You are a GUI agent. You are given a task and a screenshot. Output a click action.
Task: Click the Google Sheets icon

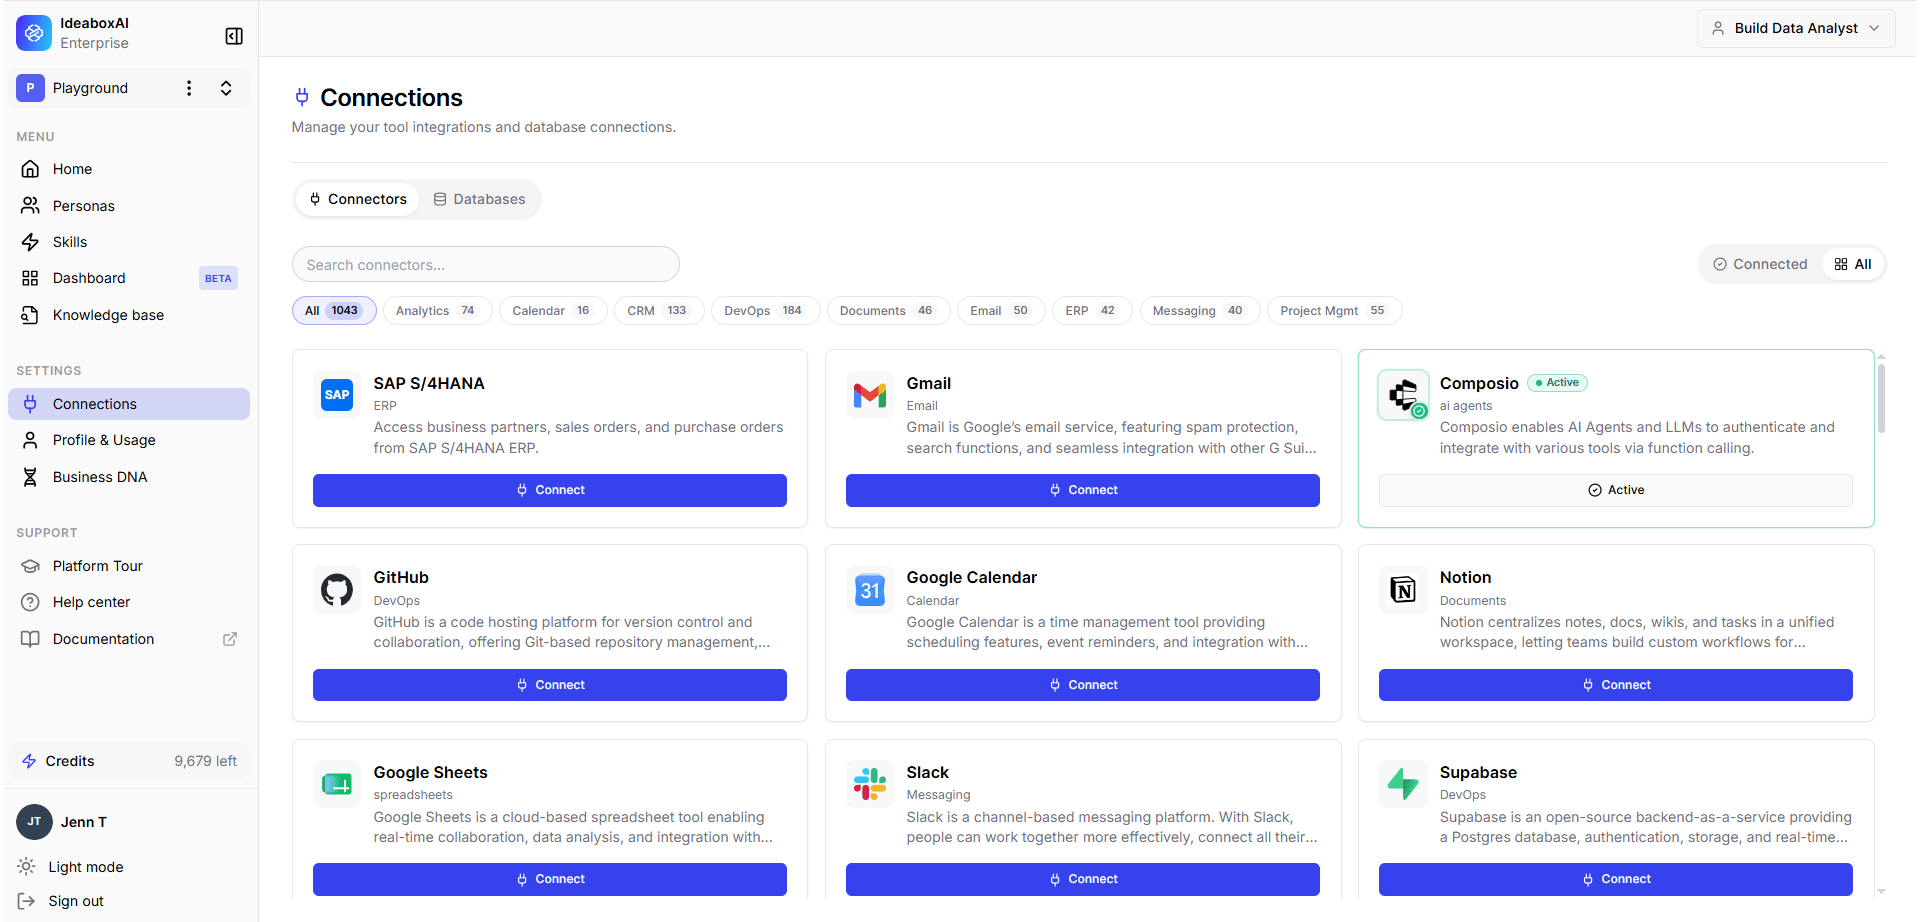(x=337, y=784)
